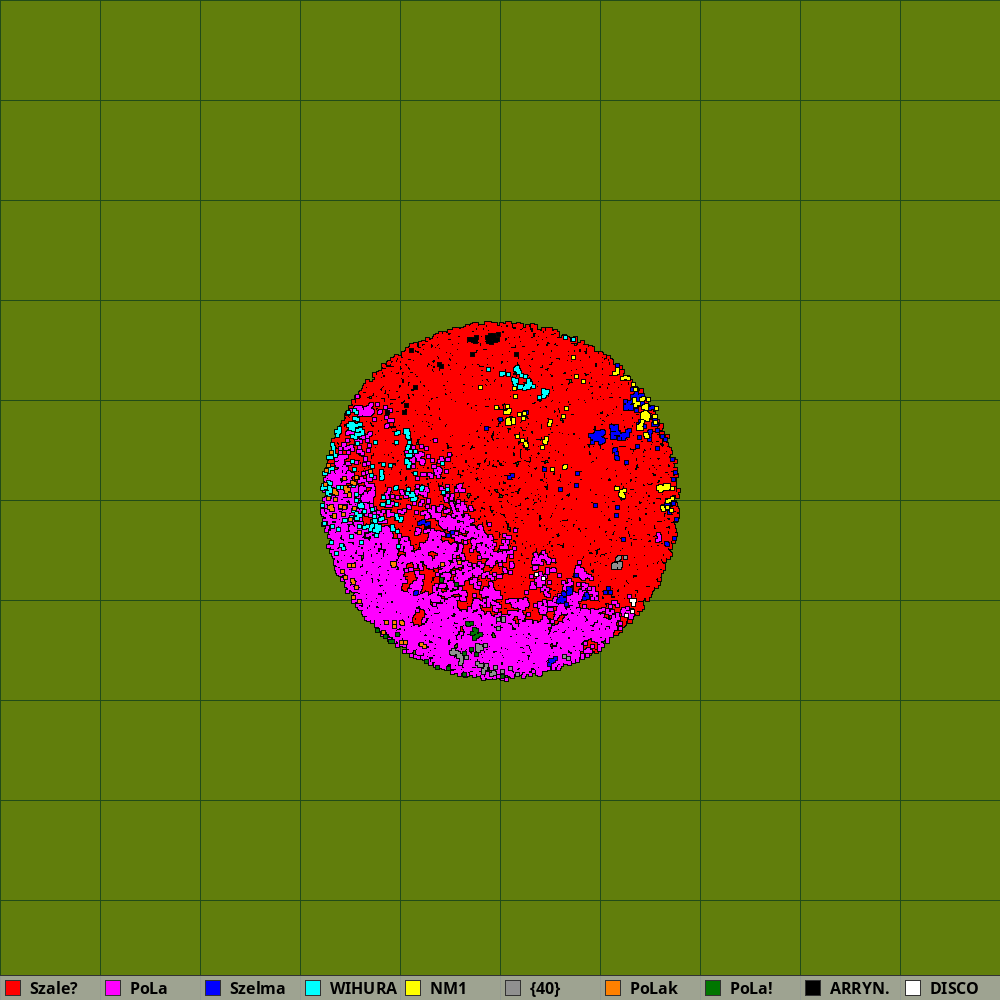Click the {40} legend label text
Screen dimensions: 1000x1000
coord(545,988)
